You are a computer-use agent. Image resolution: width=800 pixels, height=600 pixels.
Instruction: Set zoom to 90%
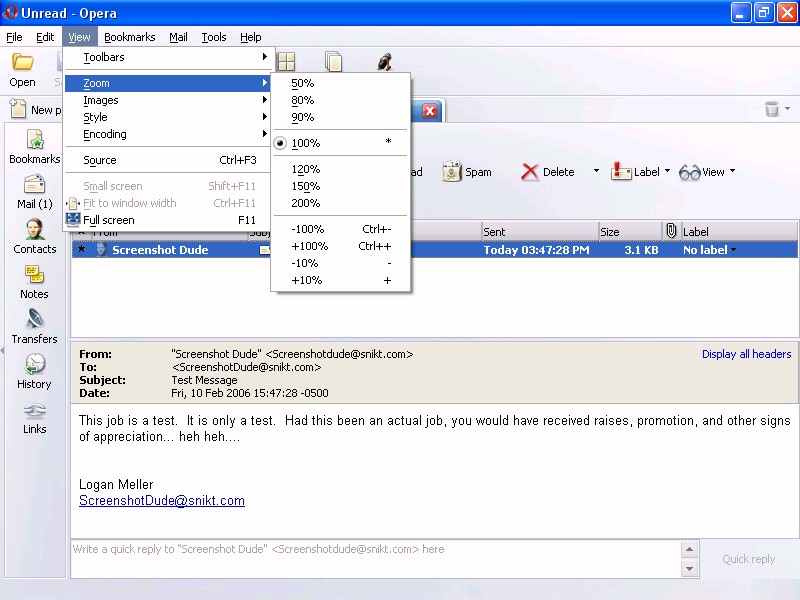340,117
